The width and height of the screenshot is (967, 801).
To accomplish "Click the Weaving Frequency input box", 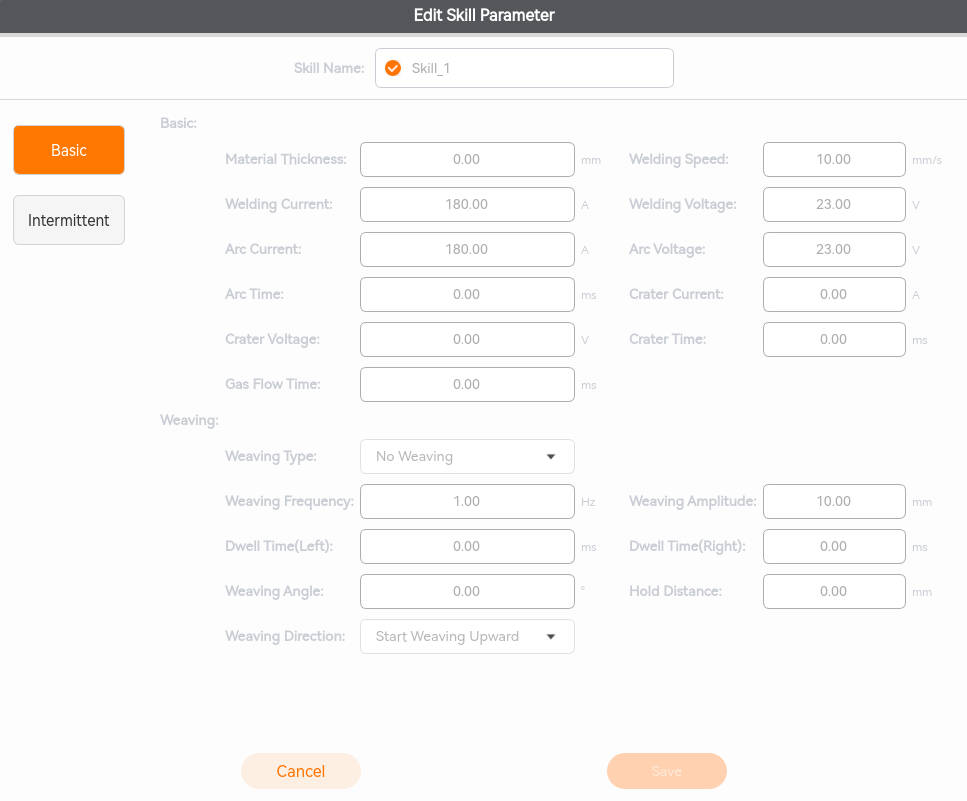I will (x=467, y=501).
